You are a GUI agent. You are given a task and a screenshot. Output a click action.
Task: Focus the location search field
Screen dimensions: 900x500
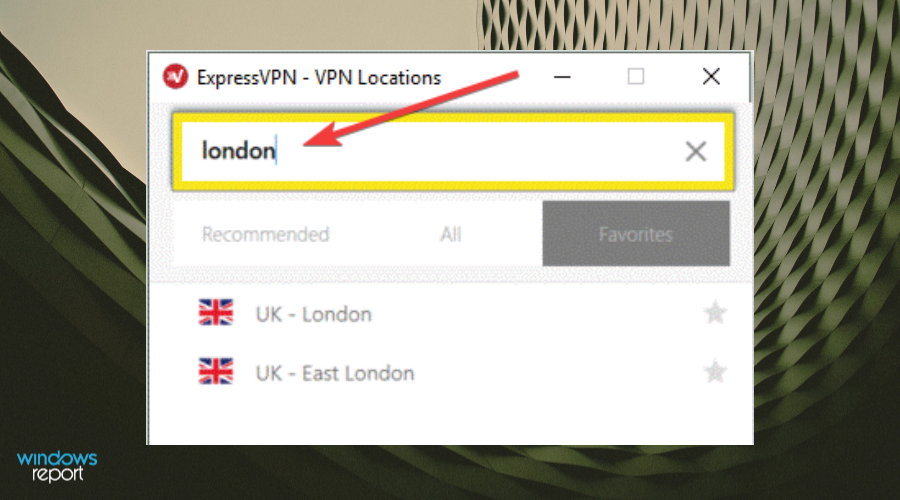[x=453, y=152]
